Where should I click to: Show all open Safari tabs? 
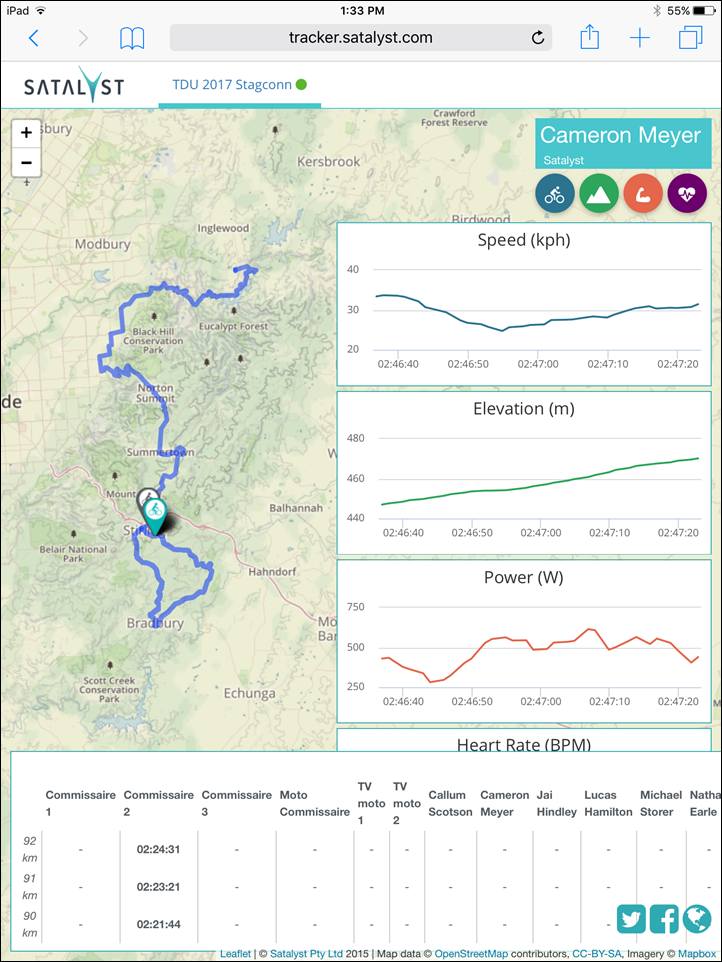pos(690,38)
